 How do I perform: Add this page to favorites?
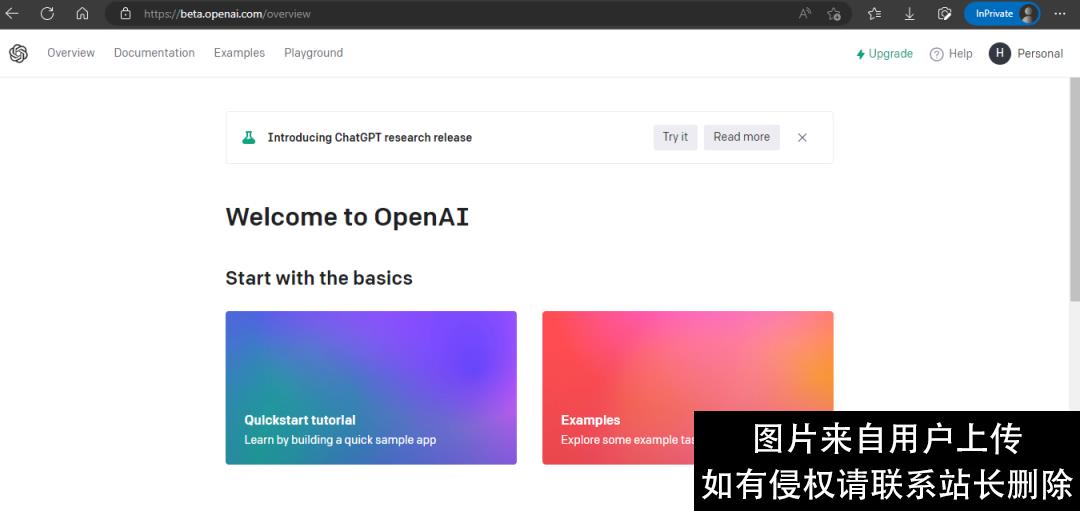834,14
